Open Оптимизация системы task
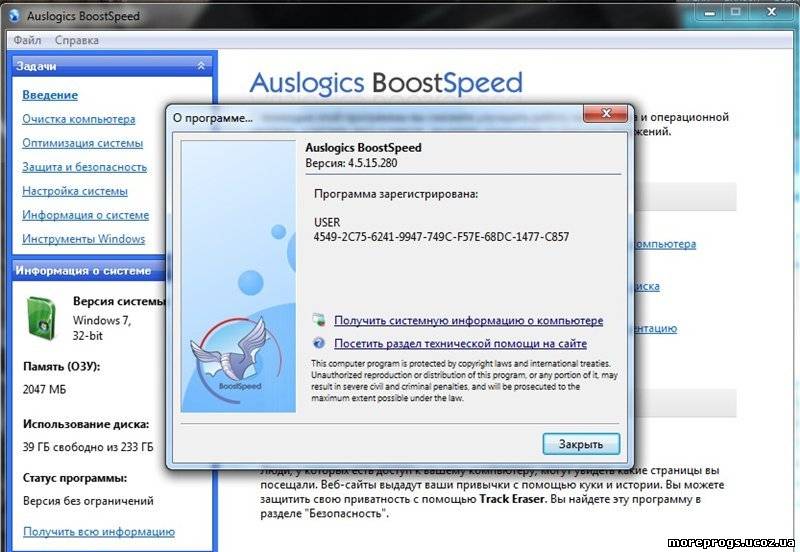Screen dimensions: 800x552 (x=82, y=143)
